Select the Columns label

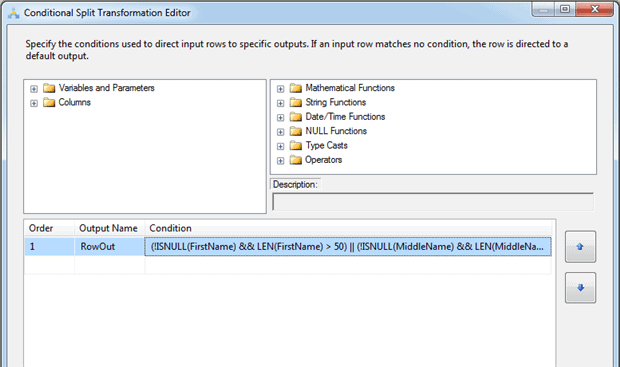pyautogui.click(x=74, y=102)
